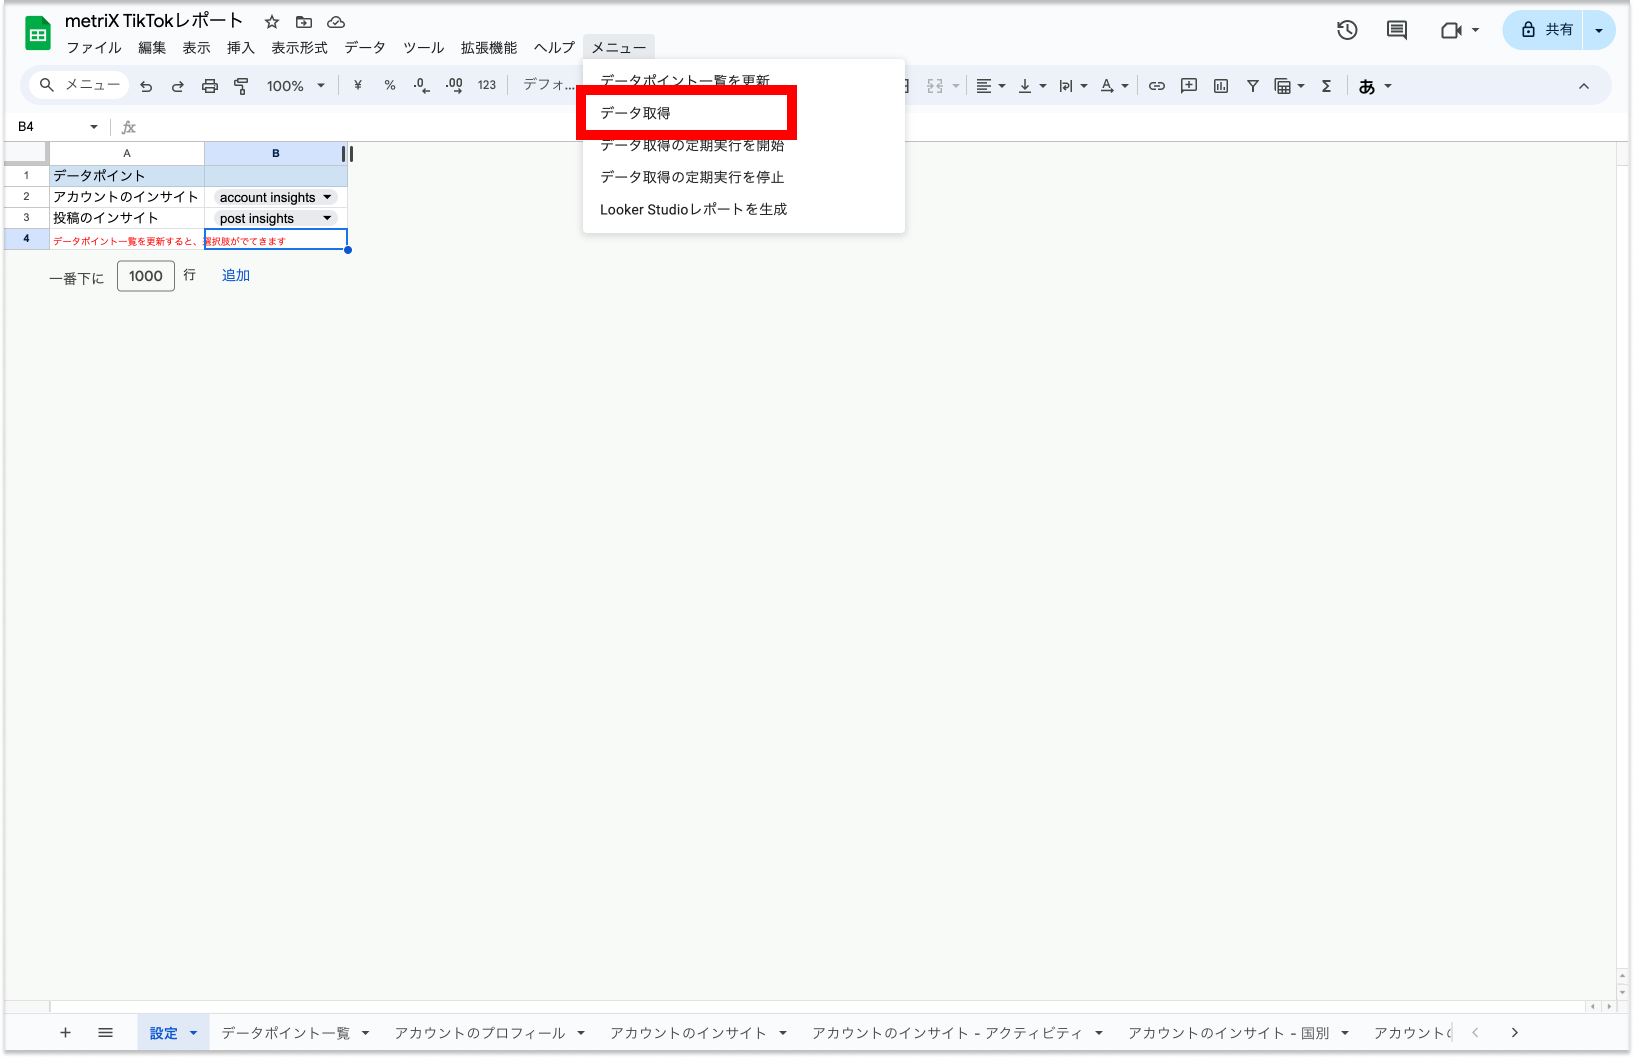This screenshot has width=1634, height=1058.
Task: Open the all sheets list icon
Action: pos(105,1033)
